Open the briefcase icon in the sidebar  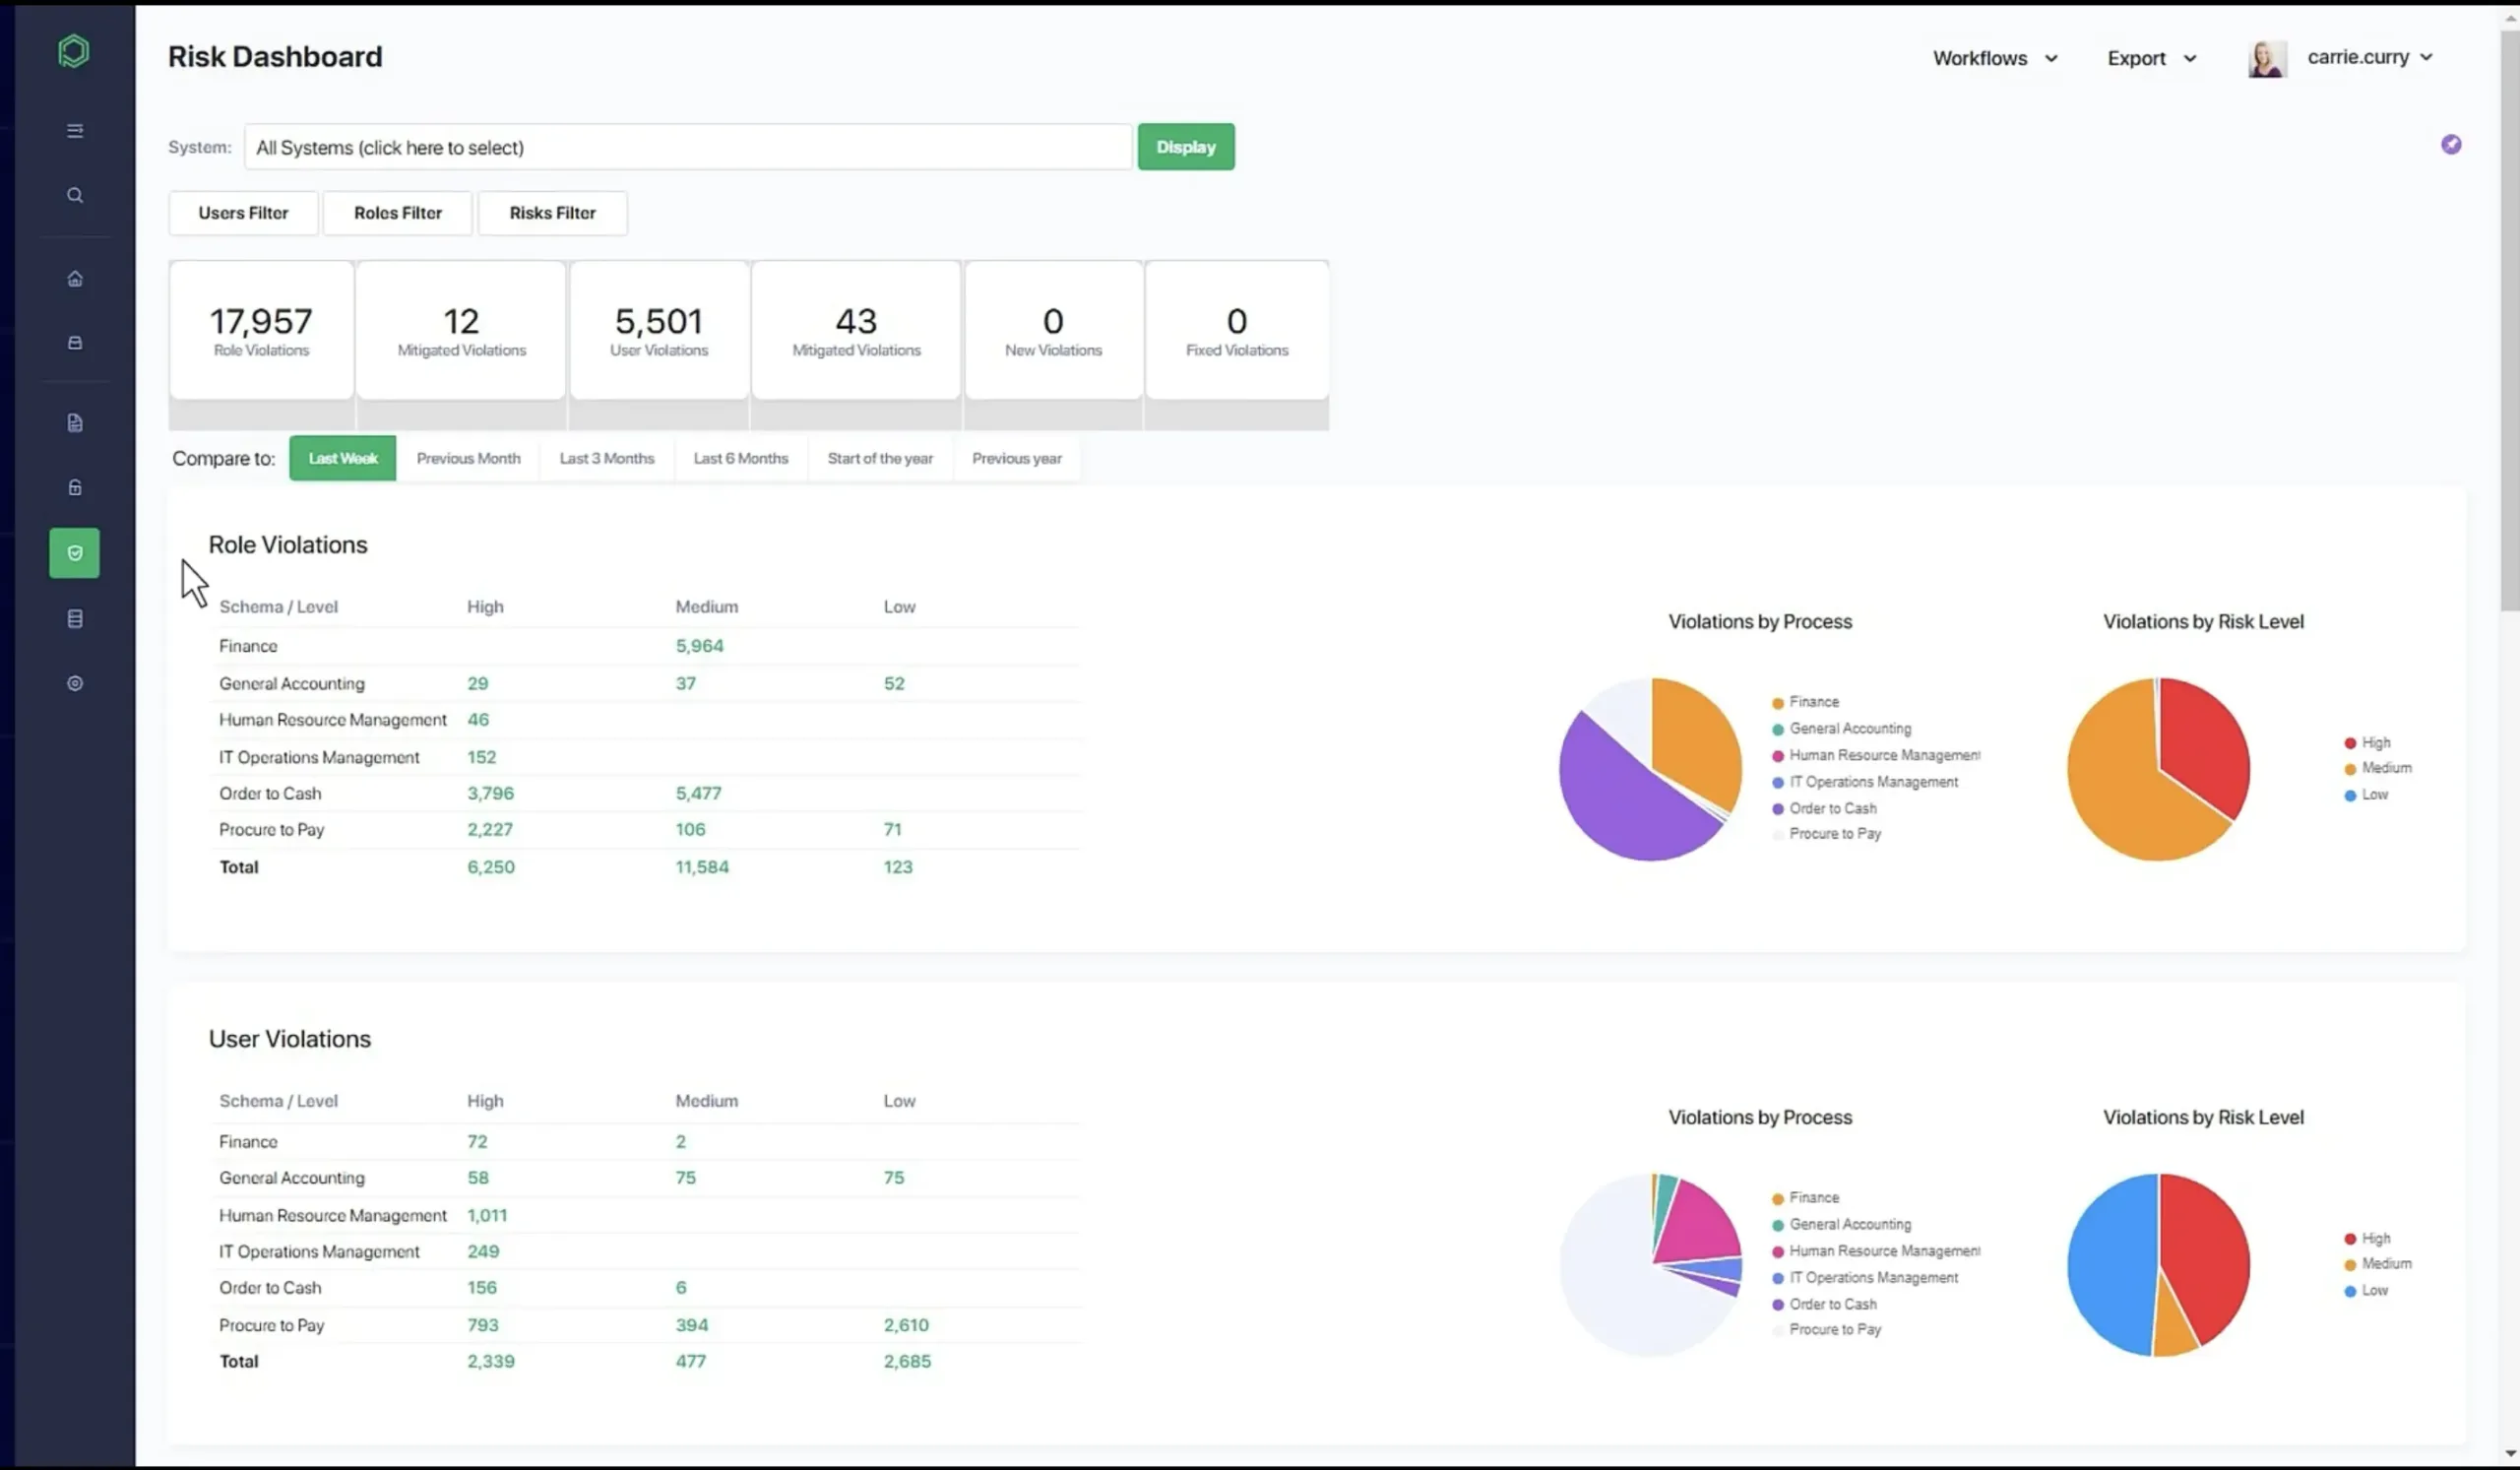[74, 343]
